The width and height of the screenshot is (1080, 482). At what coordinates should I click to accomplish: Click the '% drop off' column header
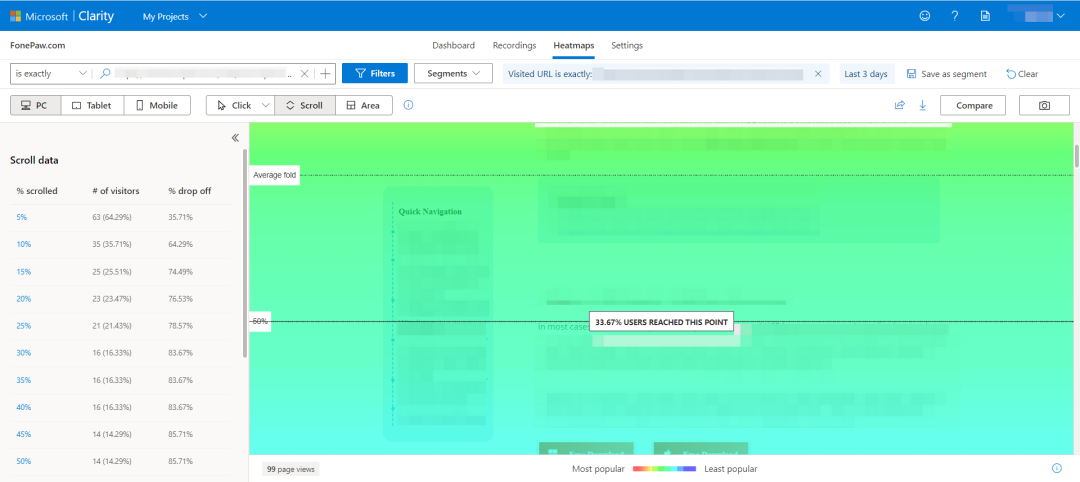[189, 191]
